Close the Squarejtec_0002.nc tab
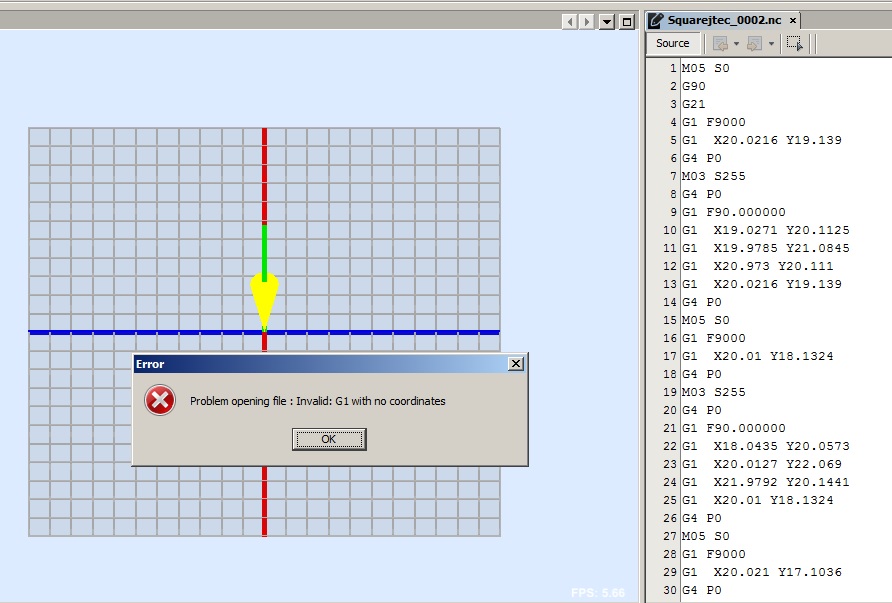Screen dimensions: 892x603 793,20
